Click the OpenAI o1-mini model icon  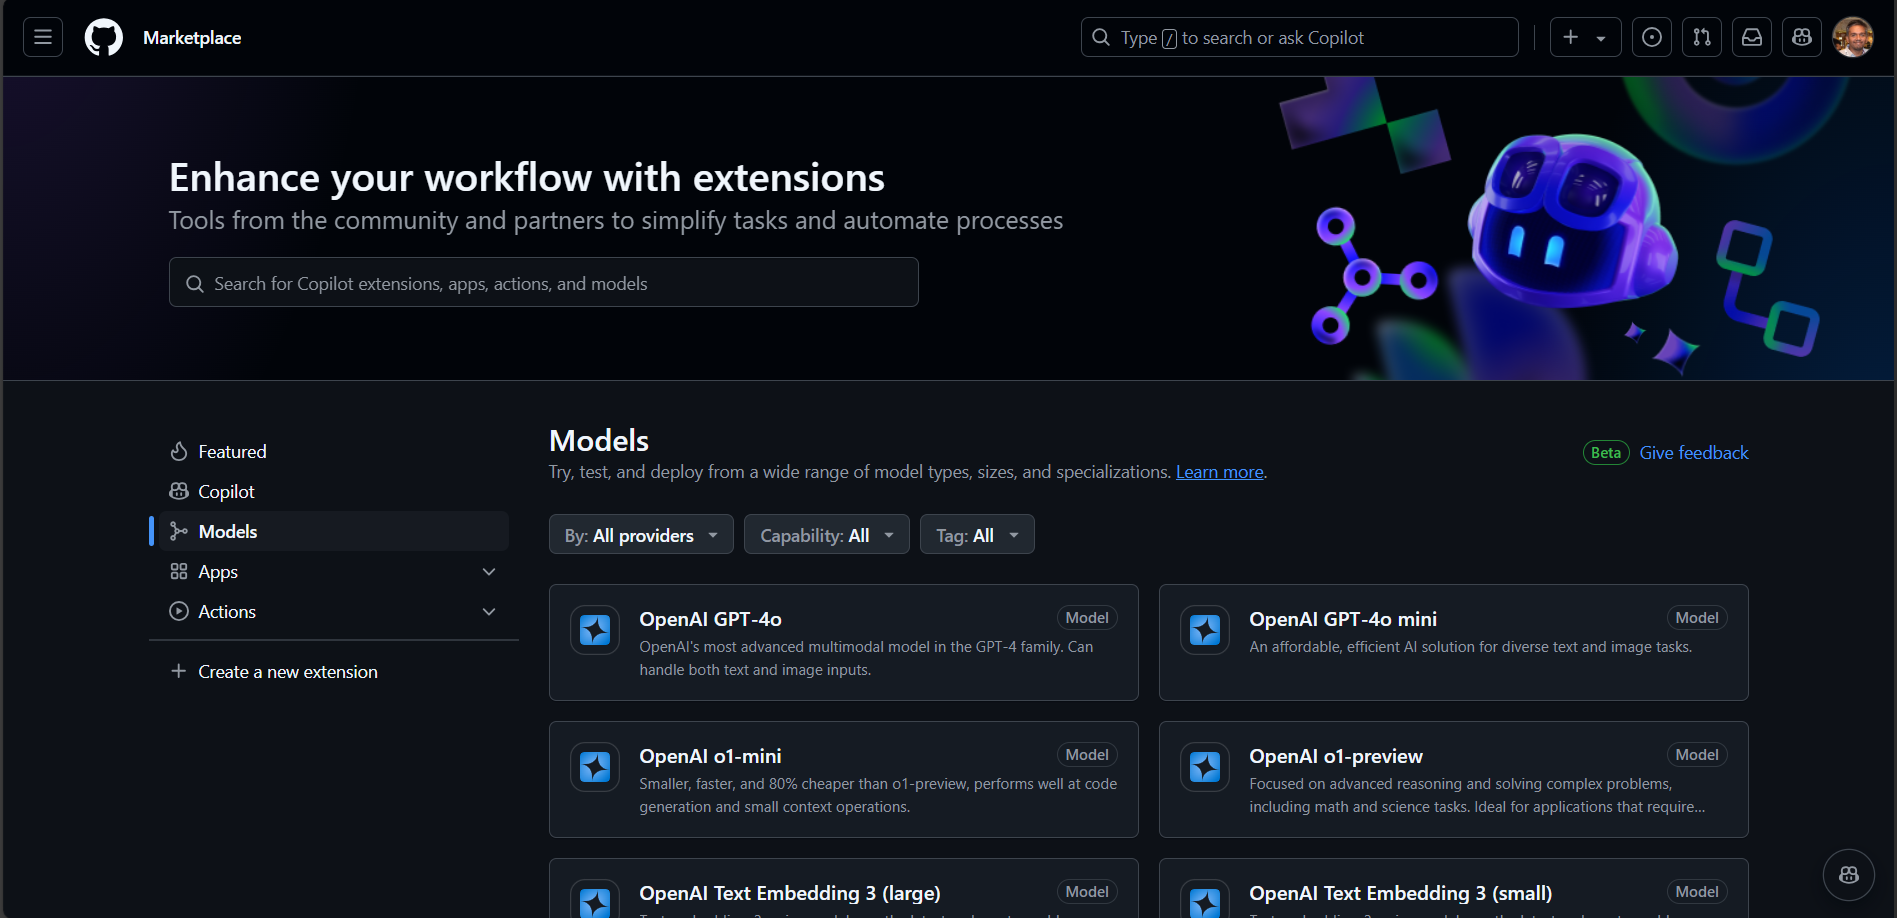click(x=595, y=767)
